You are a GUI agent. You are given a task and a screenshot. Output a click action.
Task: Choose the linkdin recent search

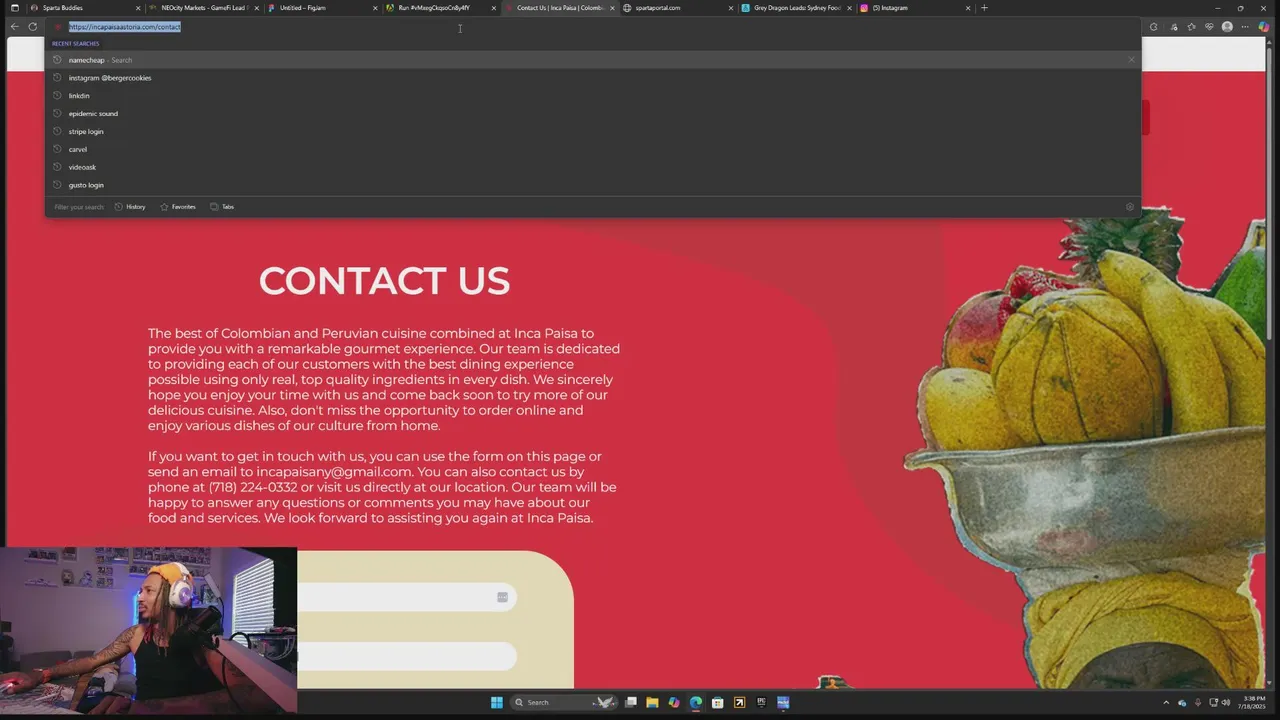[x=592, y=96]
